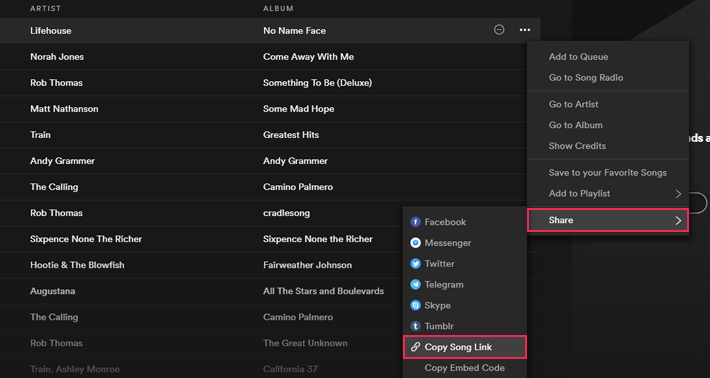
Task: Expand the Share submenu arrow
Action: pyautogui.click(x=678, y=220)
